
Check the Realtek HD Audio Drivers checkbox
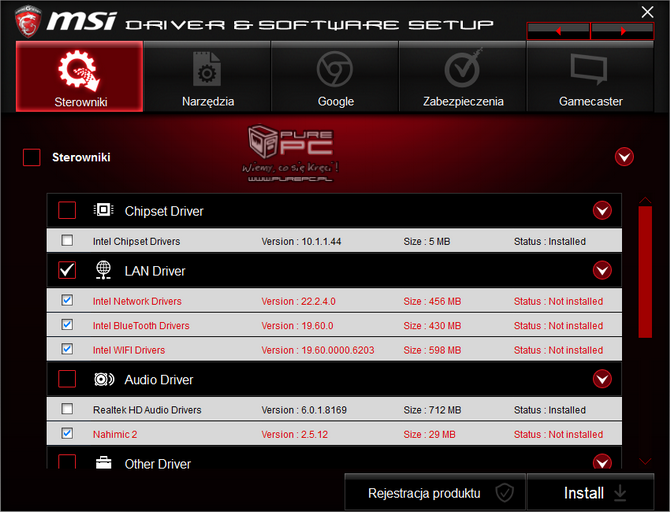coord(67,409)
